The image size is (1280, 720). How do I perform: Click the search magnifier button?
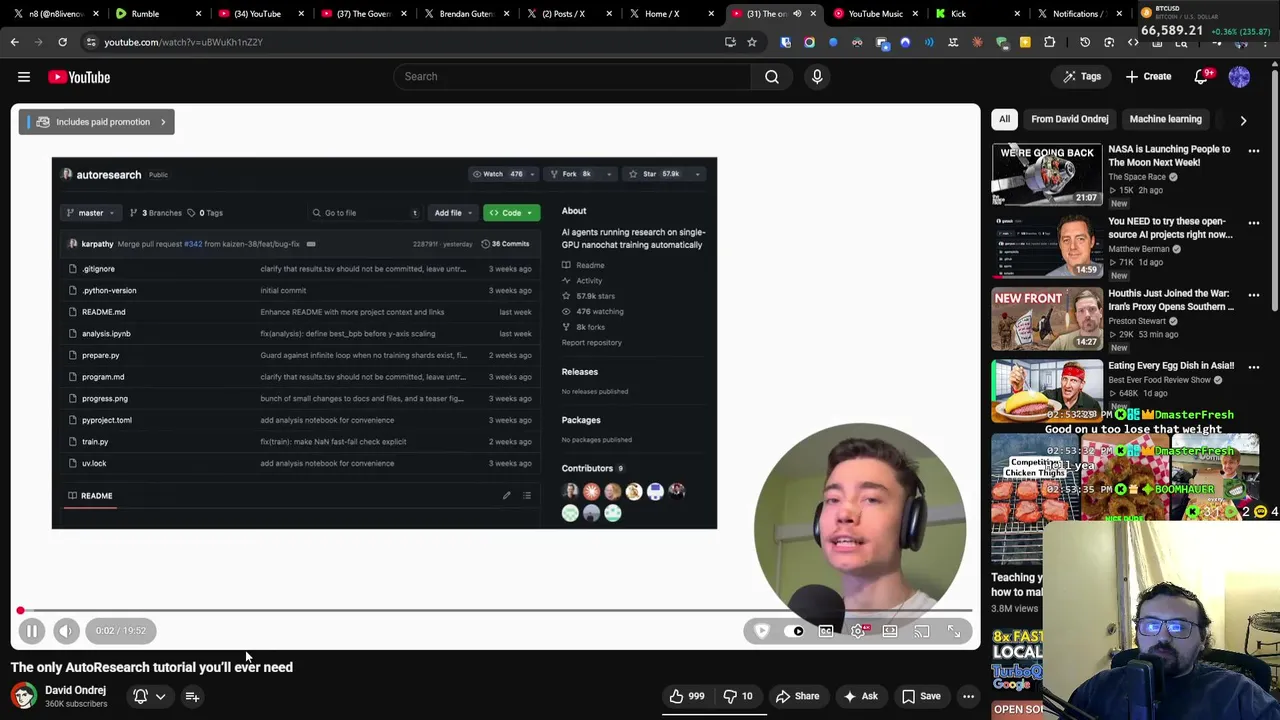[x=772, y=76]
